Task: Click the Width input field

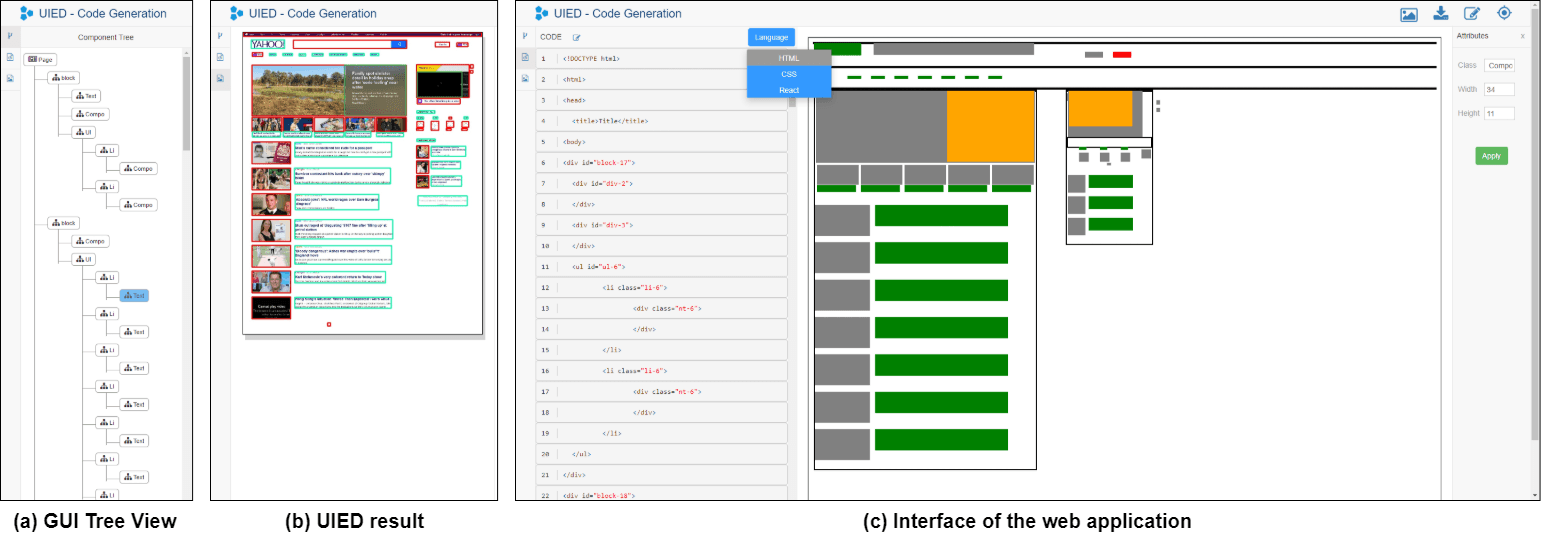Action: pos(1498,89)
